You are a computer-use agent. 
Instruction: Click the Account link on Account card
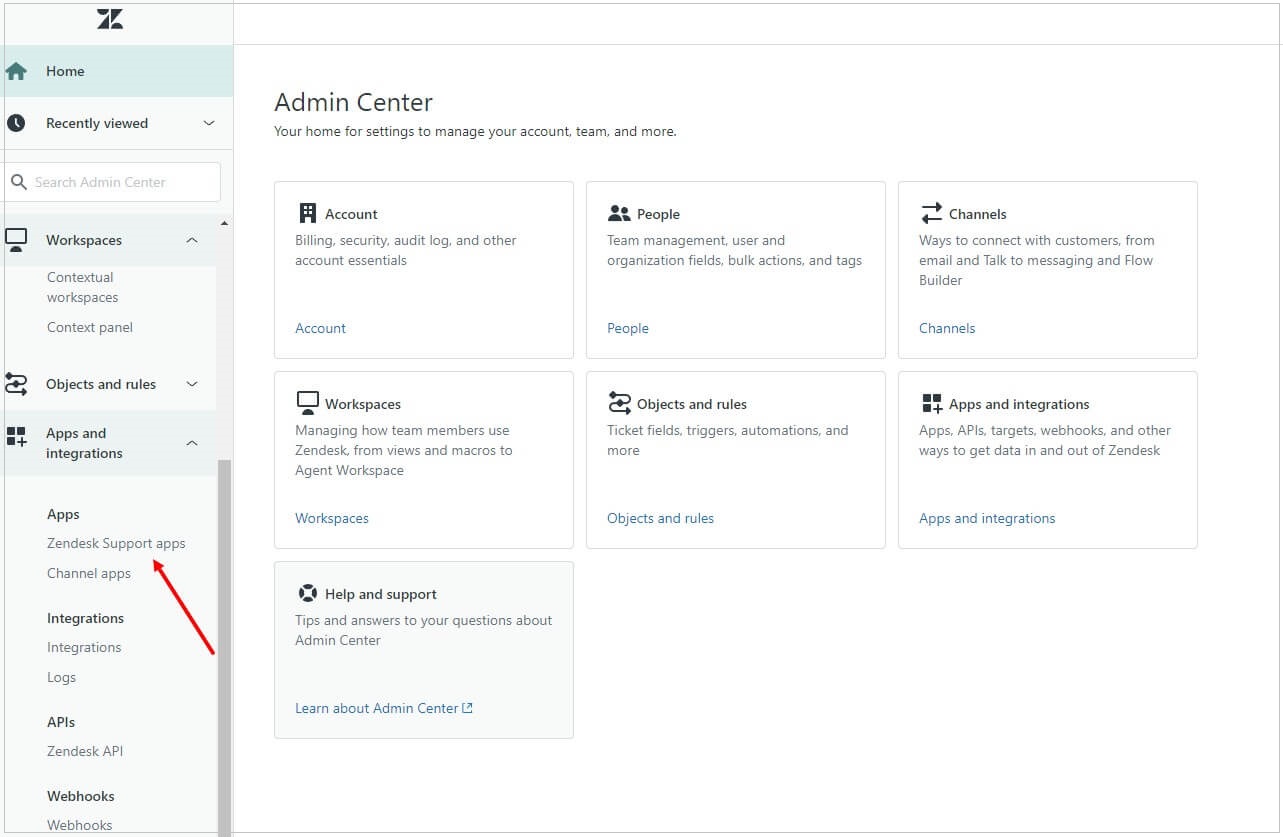(320, 328)
